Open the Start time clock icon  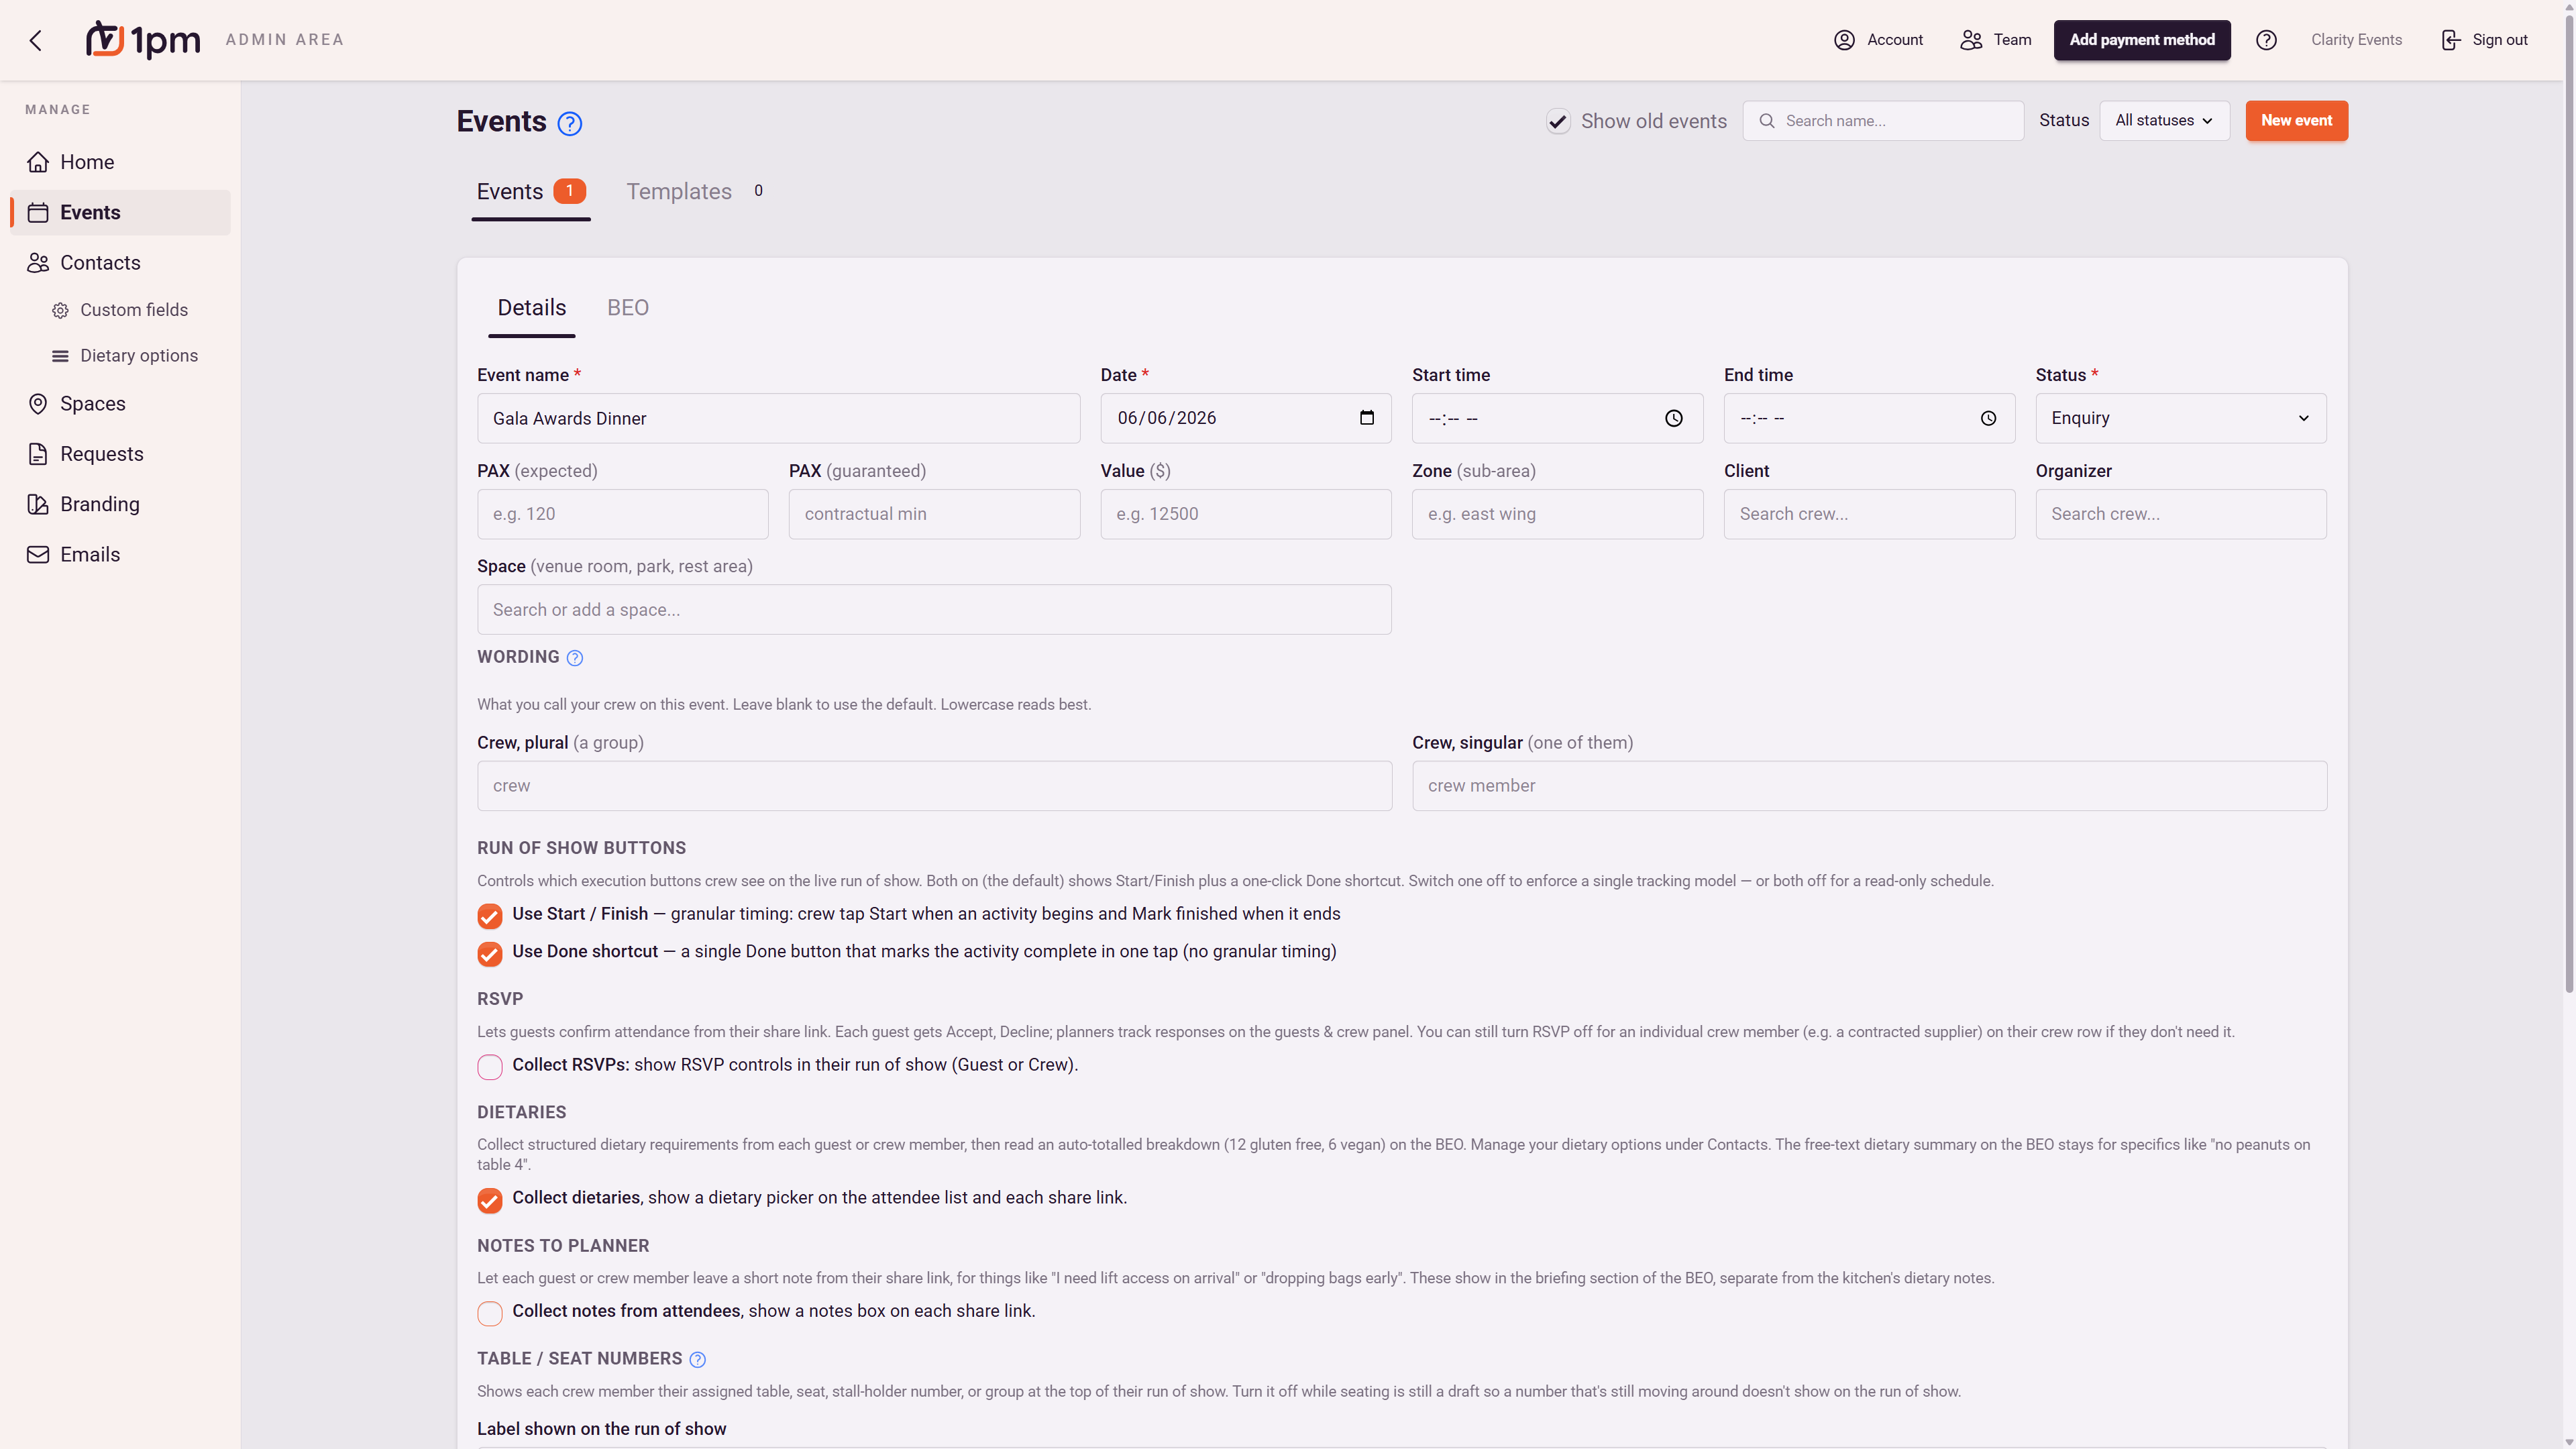pos(1673,419)
